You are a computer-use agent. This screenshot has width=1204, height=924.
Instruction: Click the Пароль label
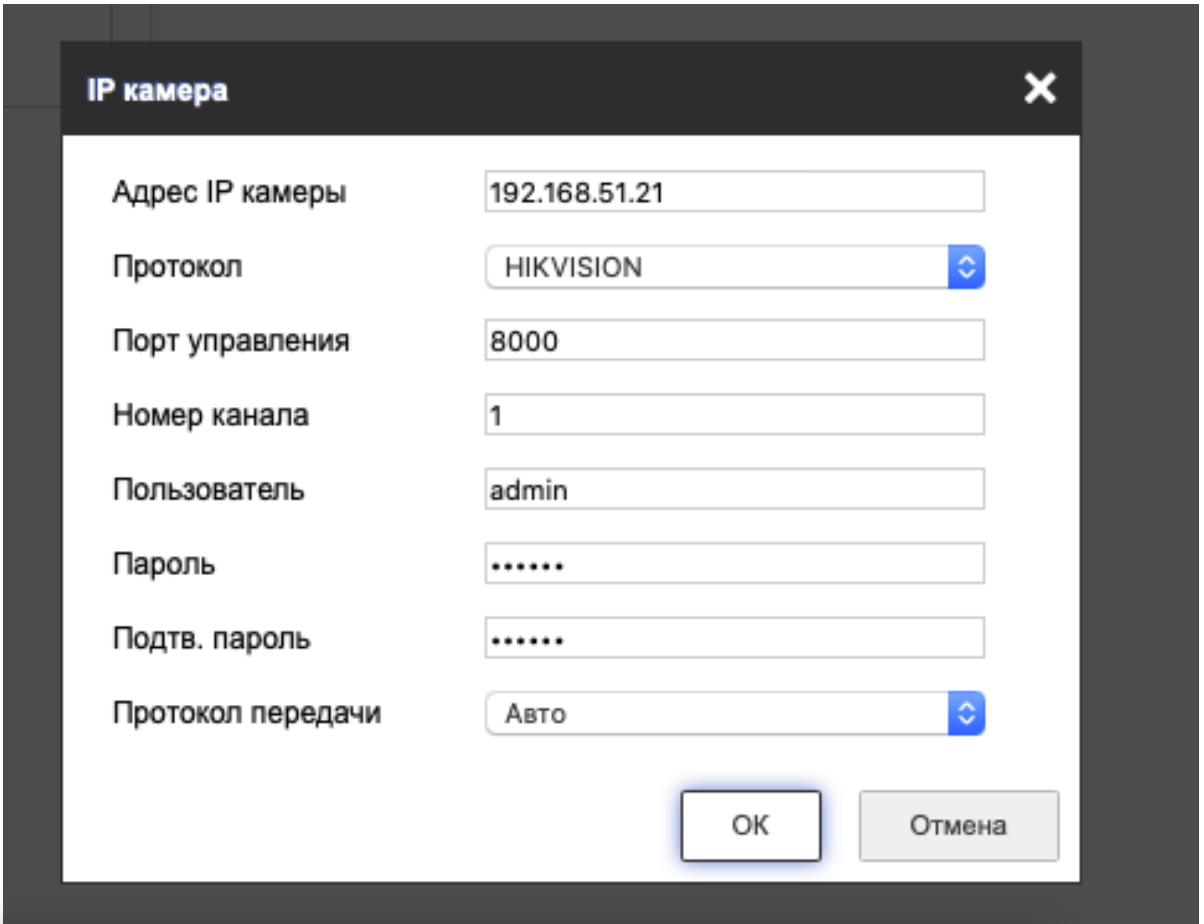coord(163,564)
